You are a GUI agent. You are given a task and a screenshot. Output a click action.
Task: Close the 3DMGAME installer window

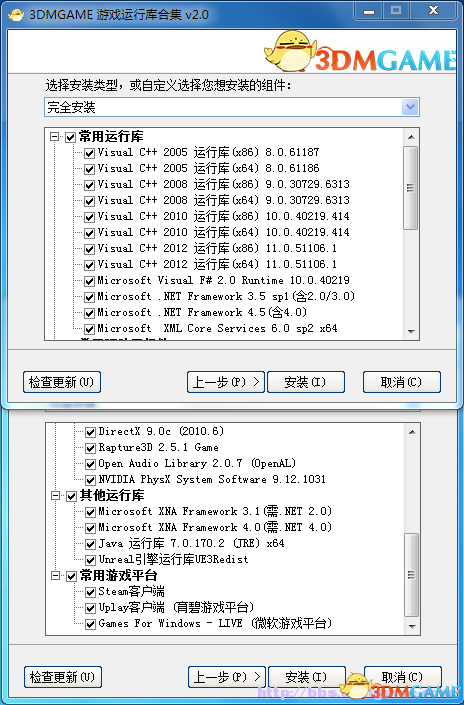coord(433,11)
